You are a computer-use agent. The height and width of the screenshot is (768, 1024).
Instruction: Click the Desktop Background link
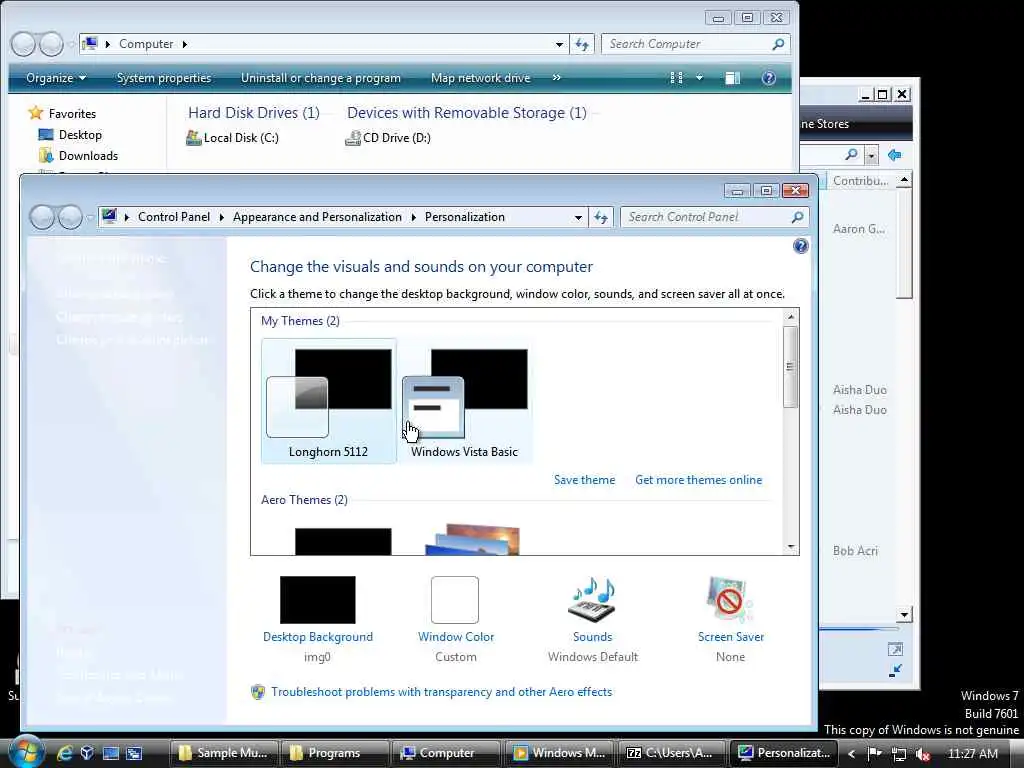tap(317, 637)
